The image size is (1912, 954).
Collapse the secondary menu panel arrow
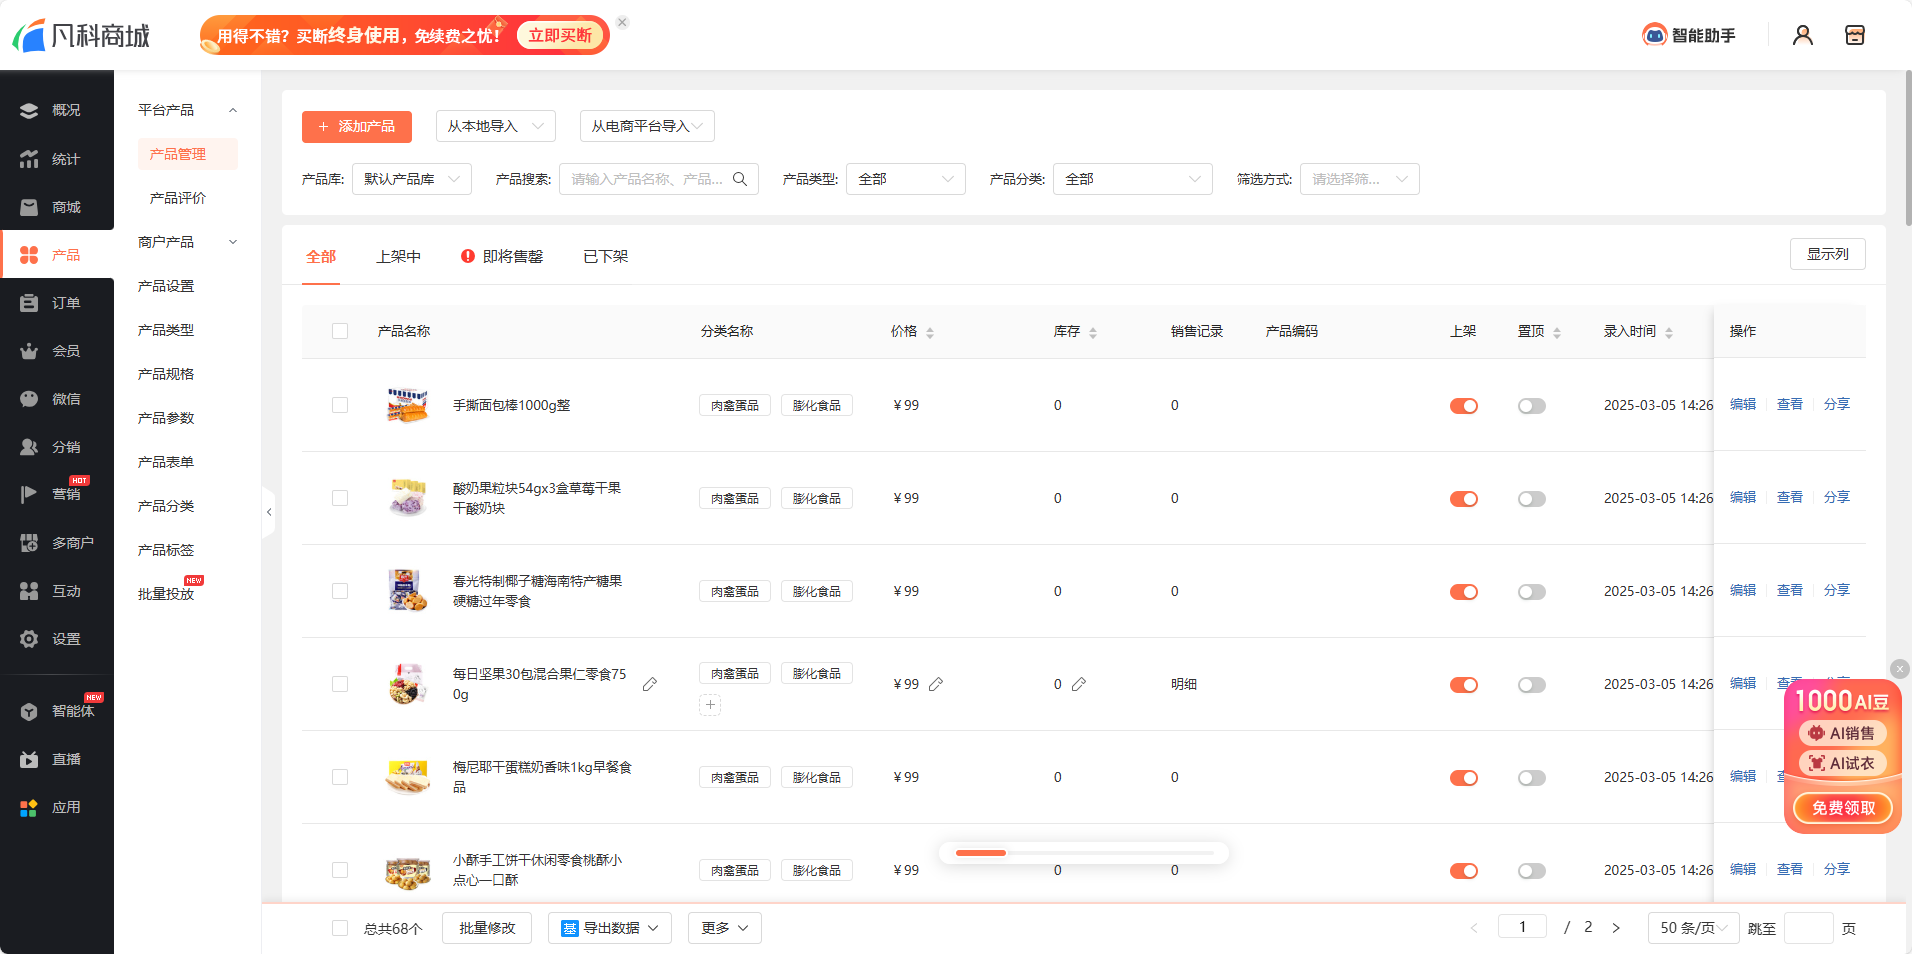click(268, 512)
